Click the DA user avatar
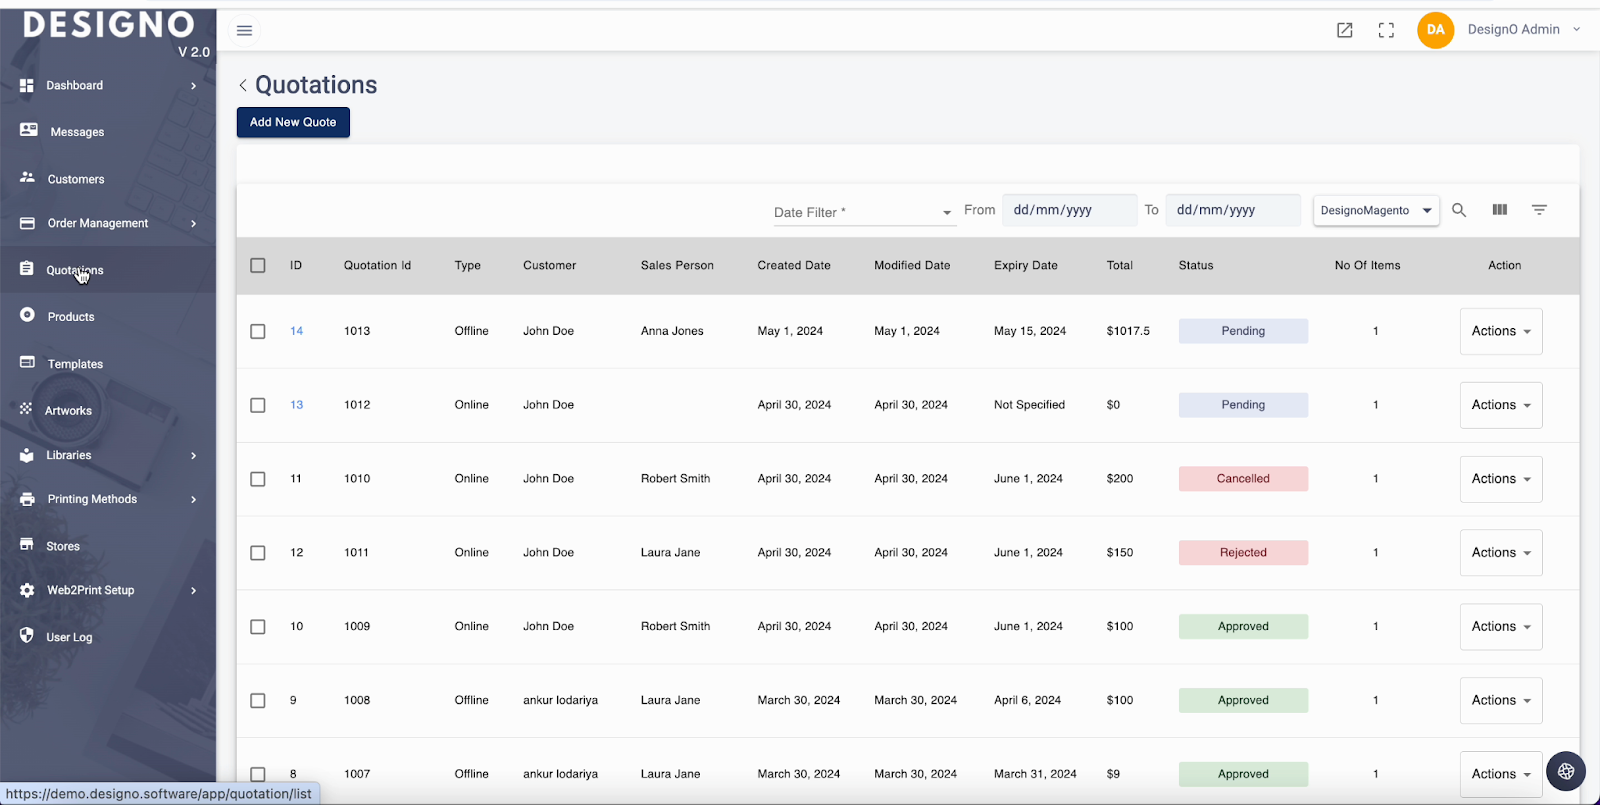This screenshot has height=805, width=1600. point(1435,30)
